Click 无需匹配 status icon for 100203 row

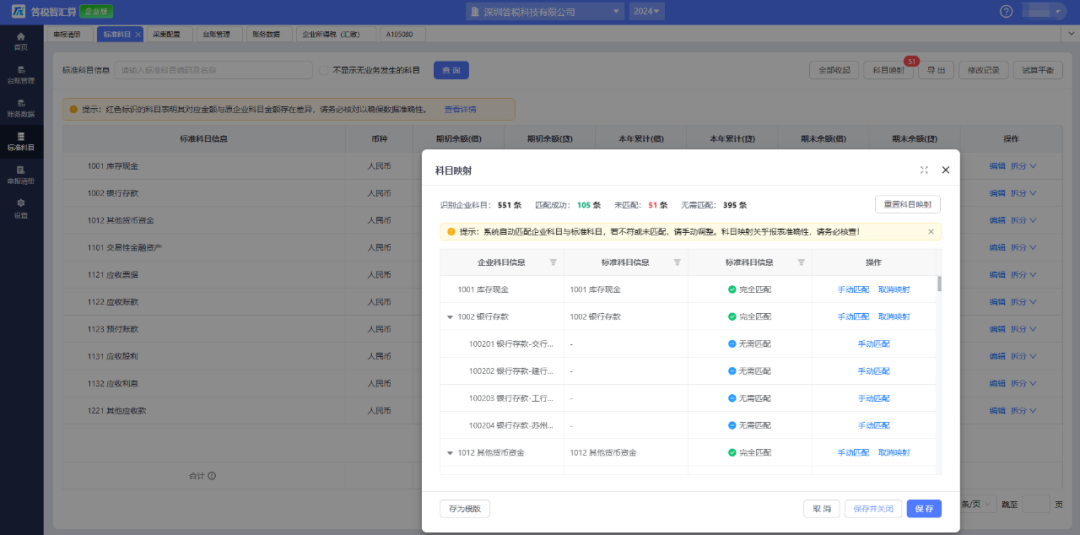coord(731,398)
